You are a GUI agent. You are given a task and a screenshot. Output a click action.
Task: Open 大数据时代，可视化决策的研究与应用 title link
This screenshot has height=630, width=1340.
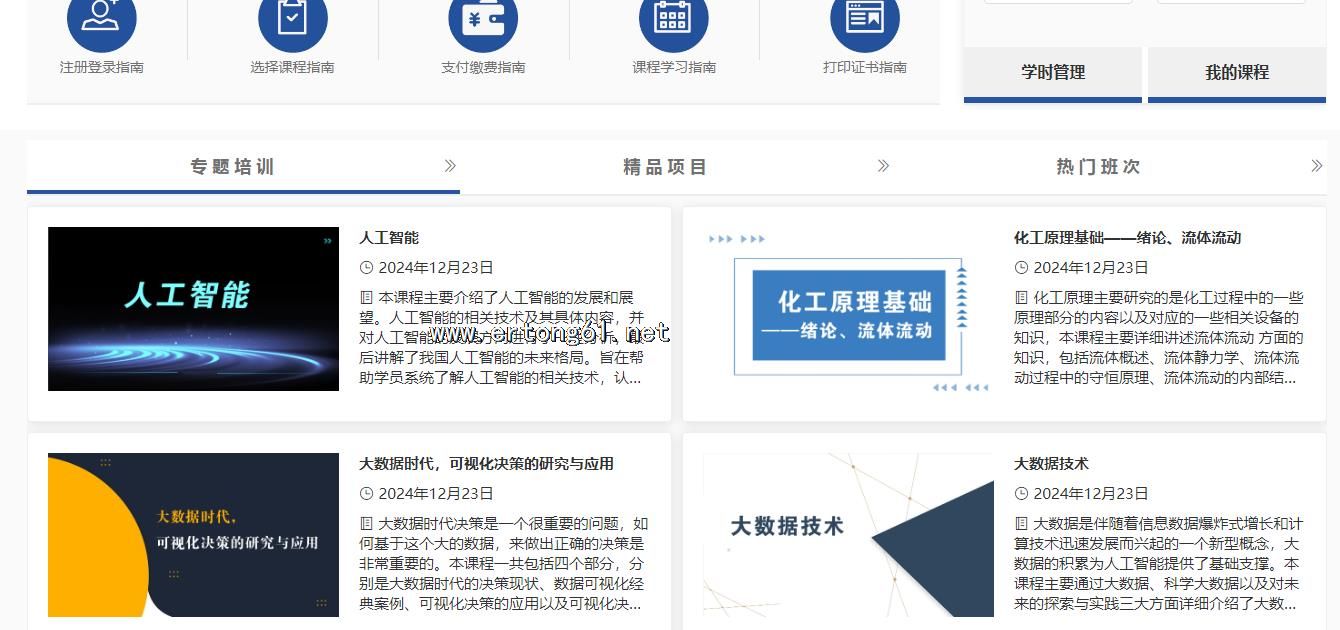486,464
